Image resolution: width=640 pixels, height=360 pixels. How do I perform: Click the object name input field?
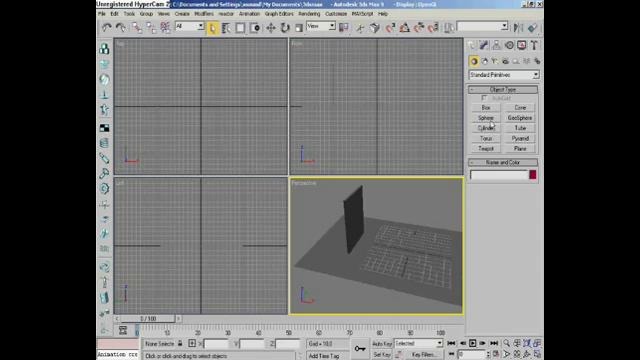point(499,175)
